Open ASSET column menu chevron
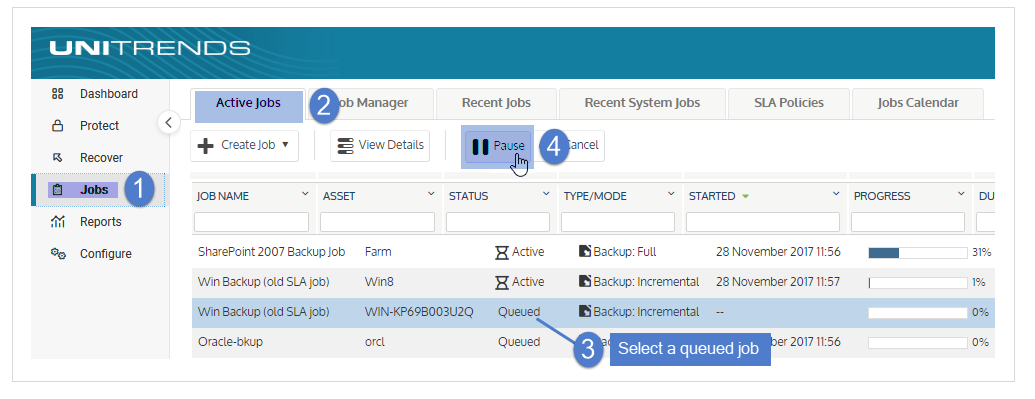Viewport: 1035px width, 399px height. [431, 194]
